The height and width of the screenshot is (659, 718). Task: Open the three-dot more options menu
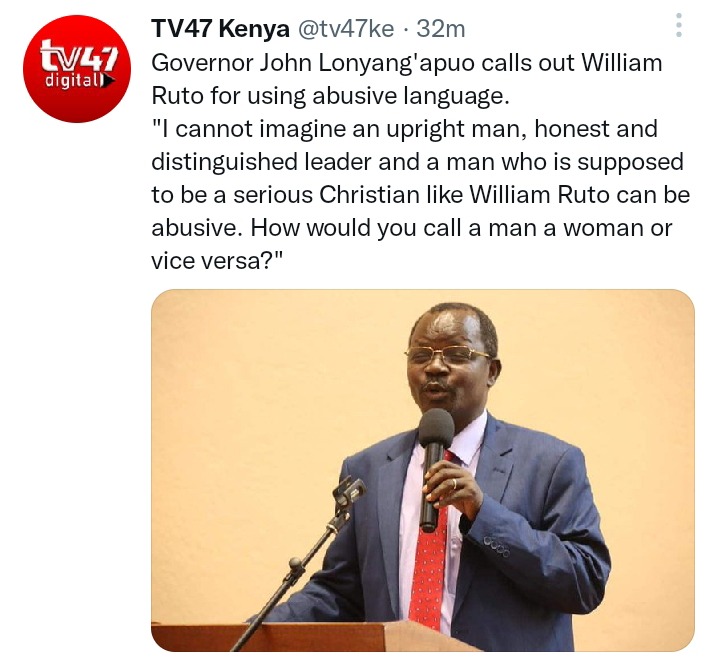[679, 25]
